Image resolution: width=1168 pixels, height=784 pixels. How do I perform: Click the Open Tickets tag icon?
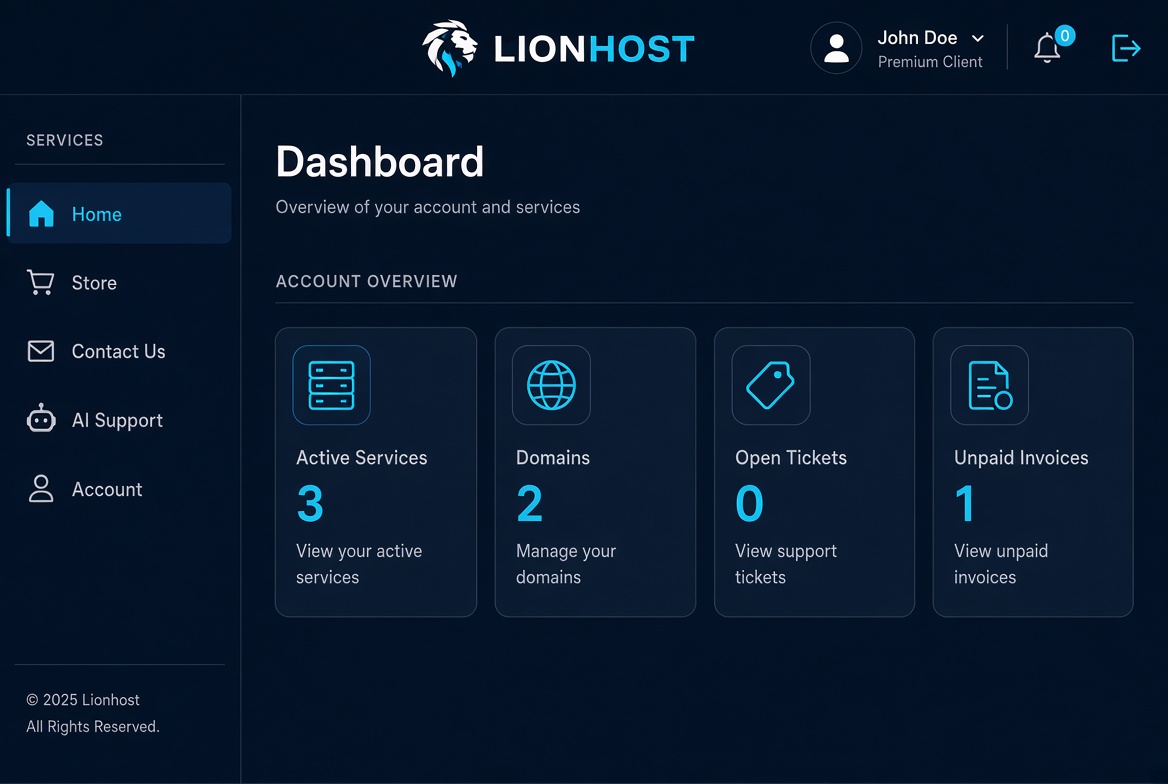click(771, 385)
